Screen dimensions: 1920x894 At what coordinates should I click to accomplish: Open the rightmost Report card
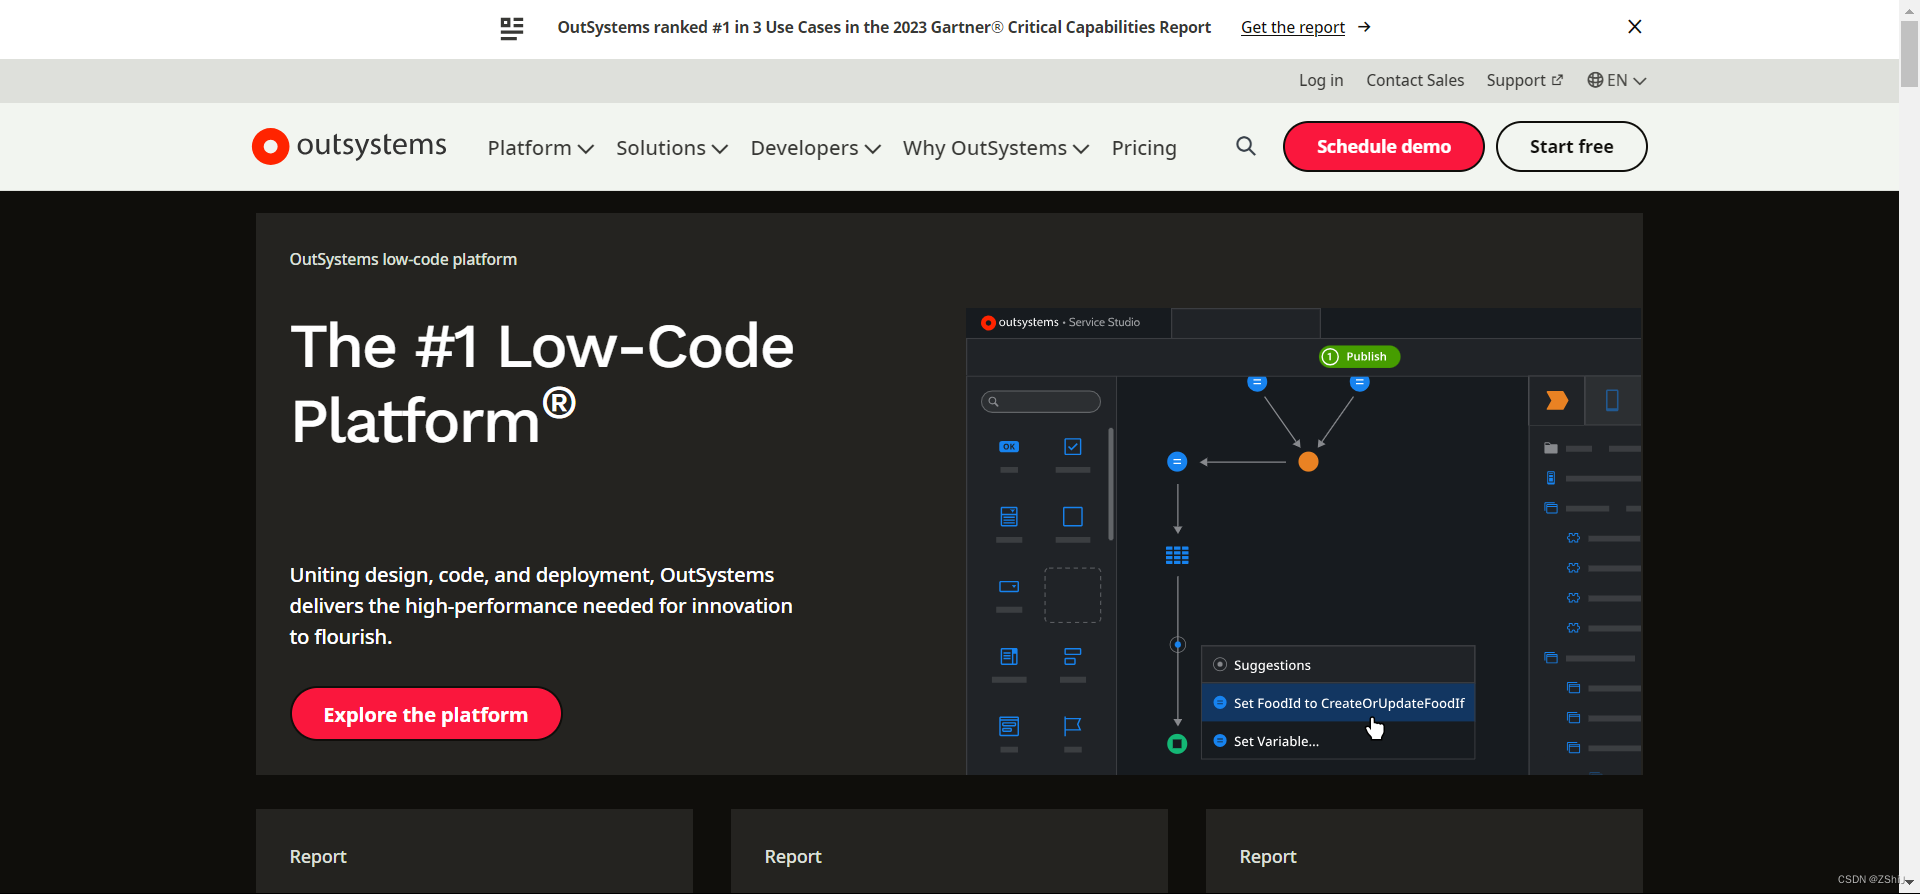(1424, 851)
